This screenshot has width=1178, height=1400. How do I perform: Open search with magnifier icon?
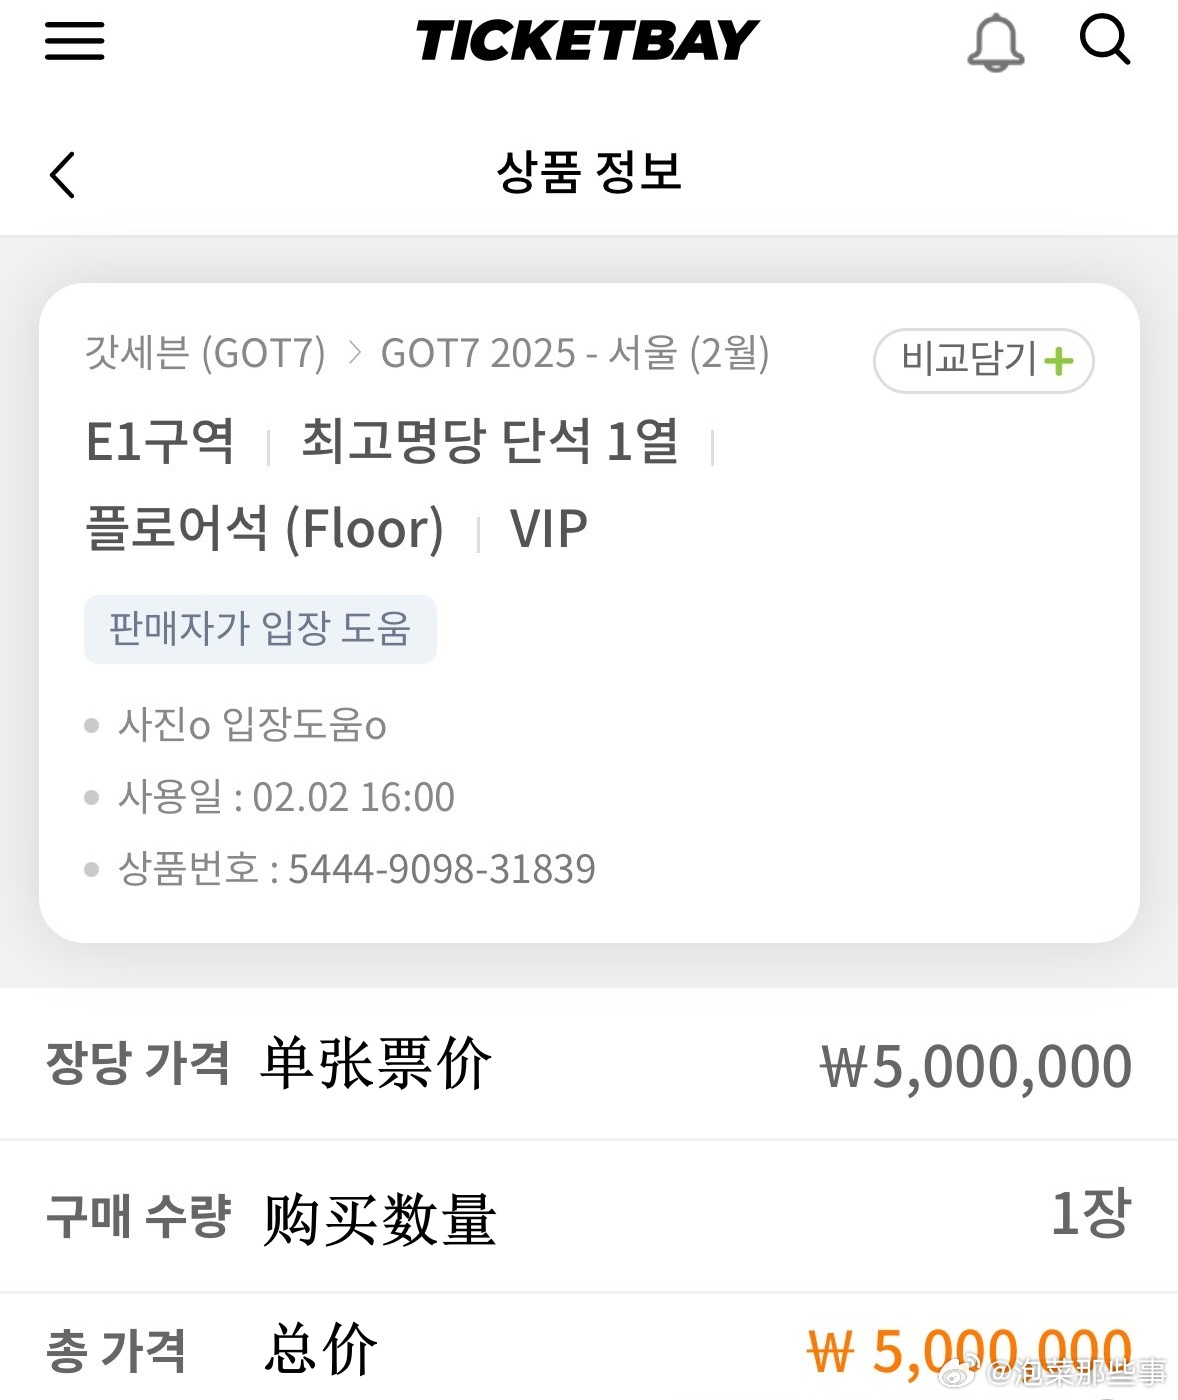click(x=1105, y=41)
